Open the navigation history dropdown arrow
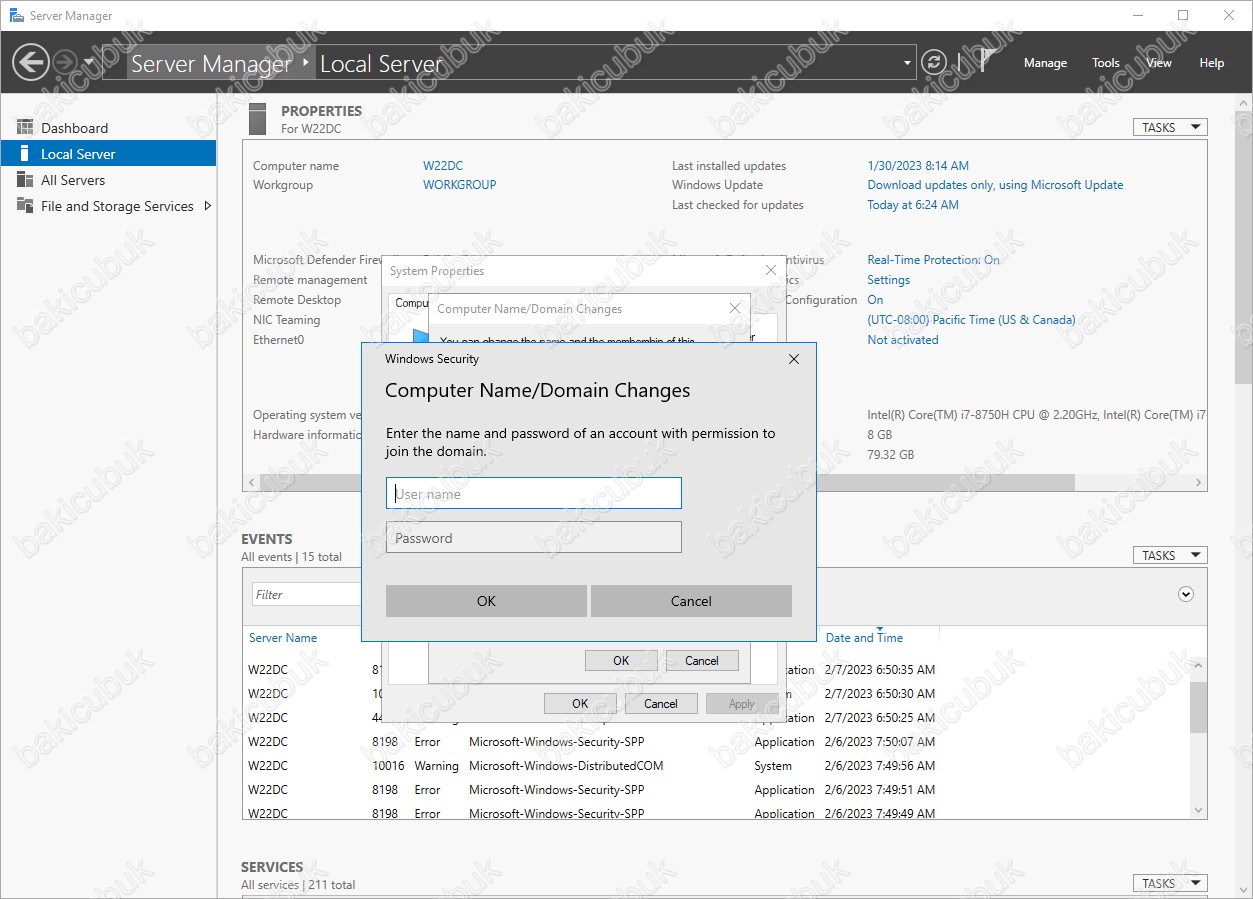 pyautogui.click(x=88, y=62)
